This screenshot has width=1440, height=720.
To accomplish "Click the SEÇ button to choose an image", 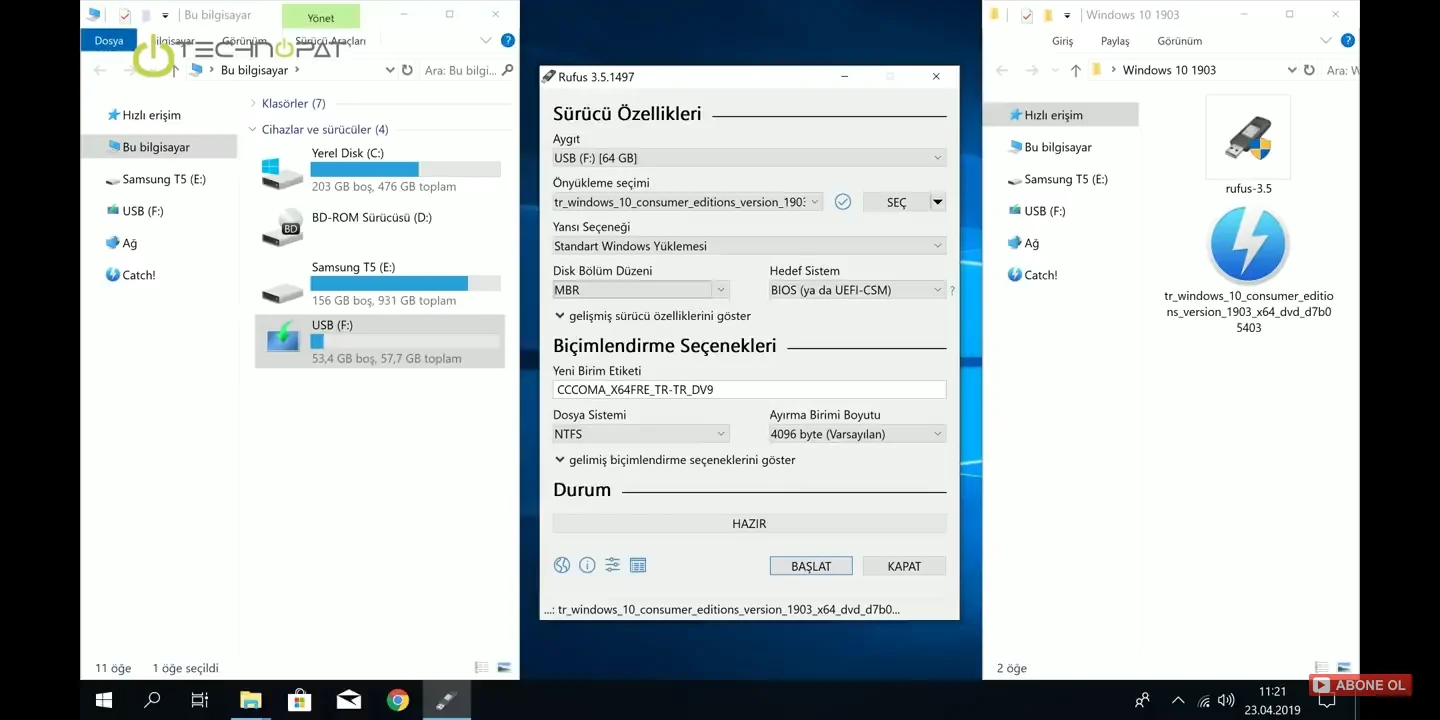I will point(896,202).
